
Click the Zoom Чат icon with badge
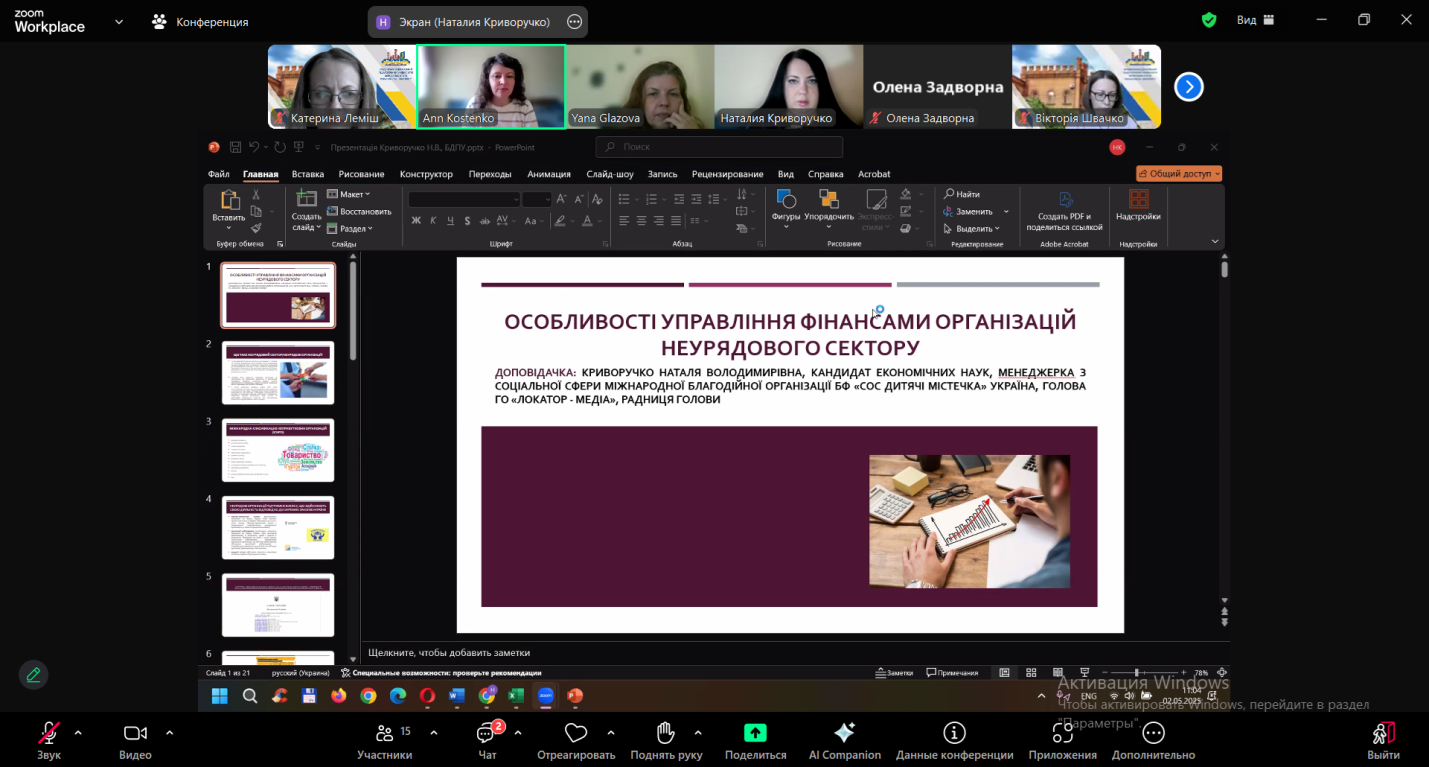pyautogui.click(x=488, y=733)
